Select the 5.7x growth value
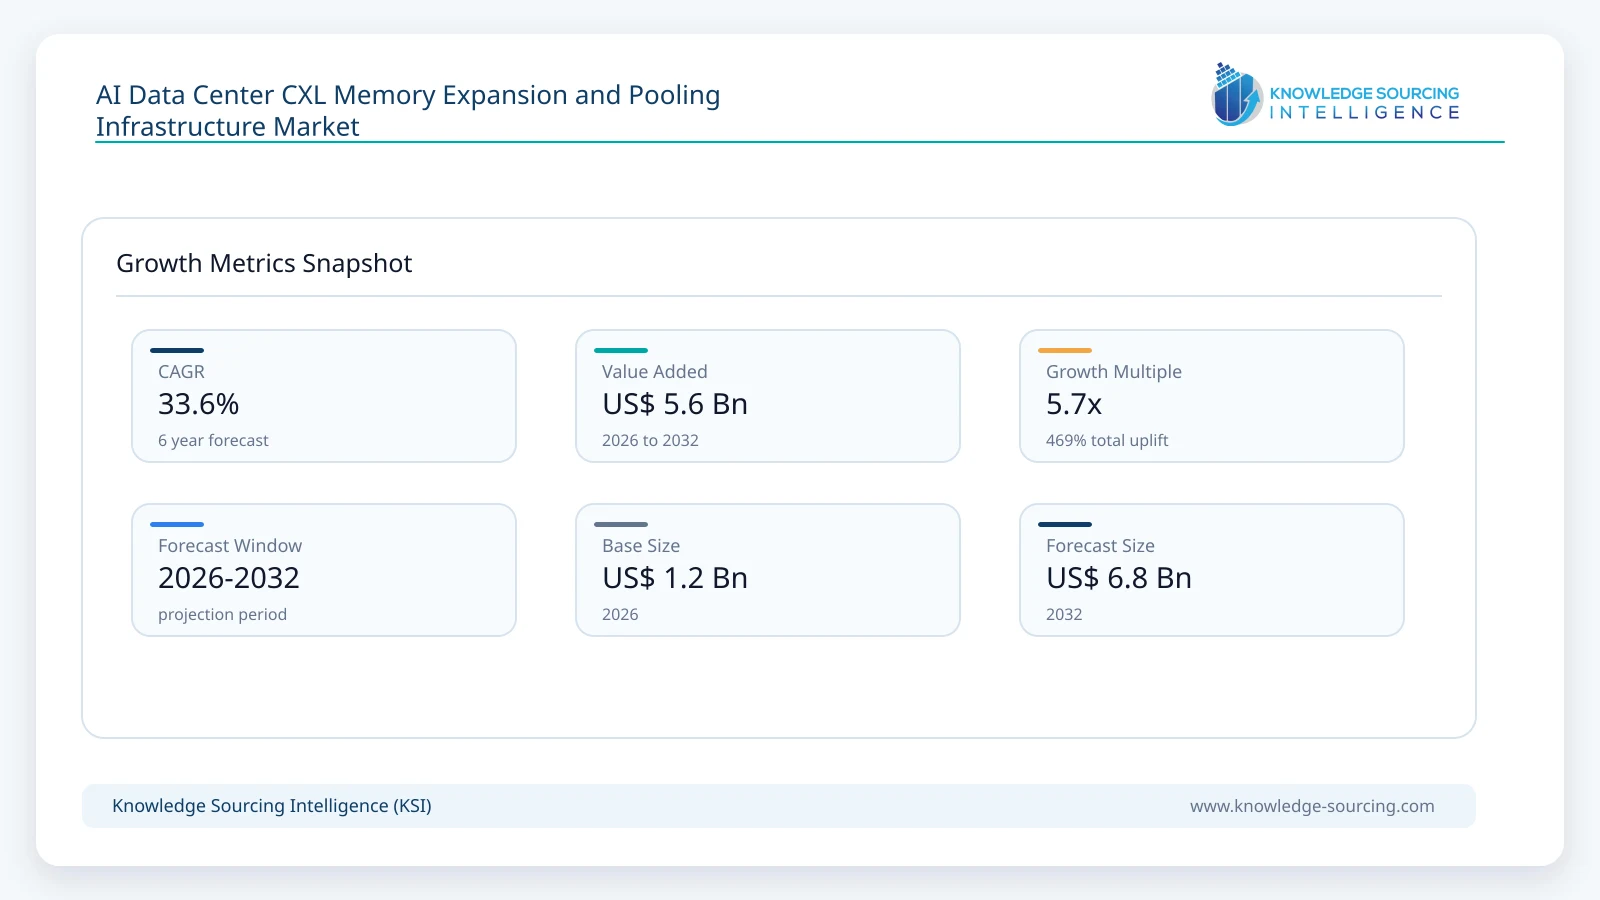Screen dimensions: 1600x900 pyautogui.click(x=1074, y=404)
